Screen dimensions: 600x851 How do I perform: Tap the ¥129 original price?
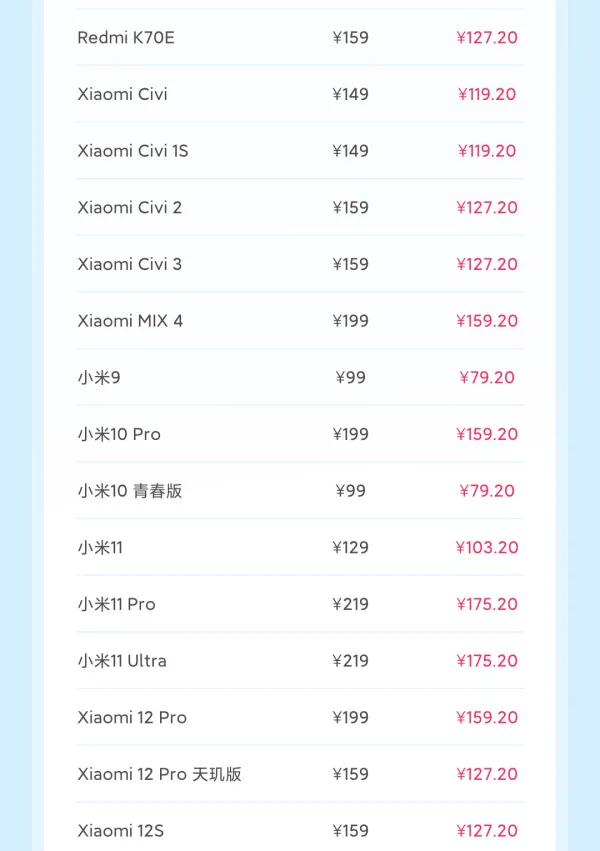(x=350, y=548)
